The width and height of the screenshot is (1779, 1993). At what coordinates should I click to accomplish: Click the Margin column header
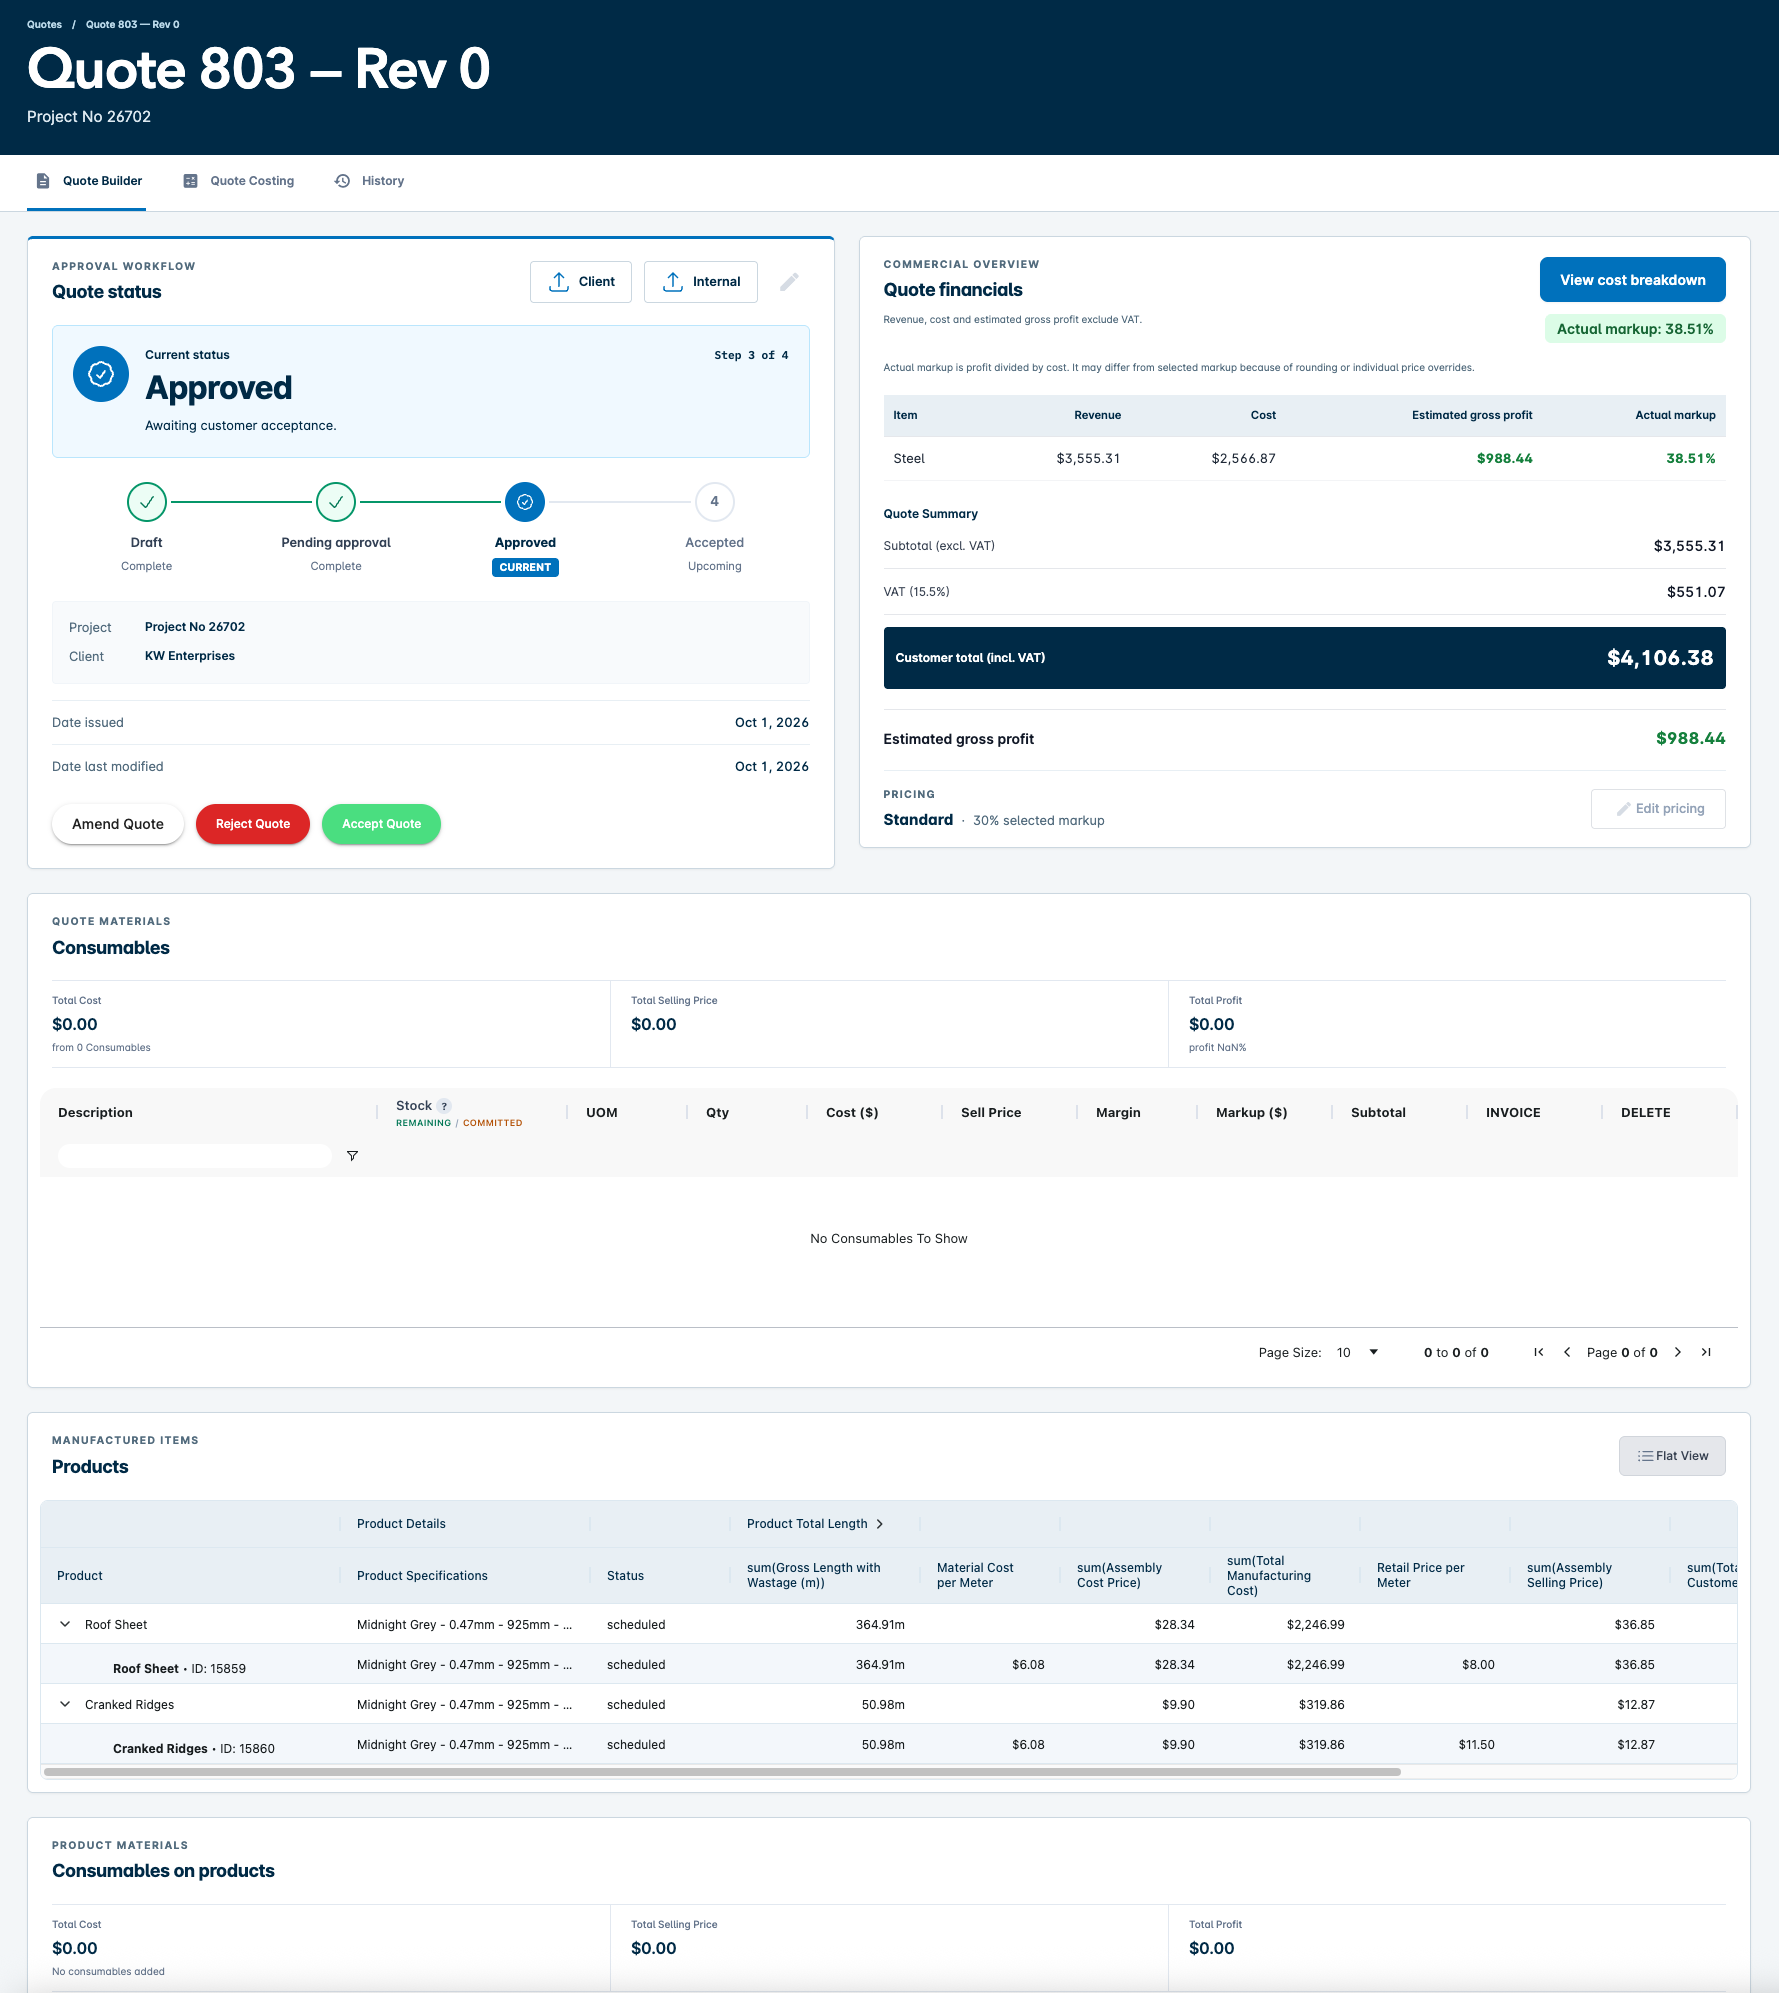click(x=1118, y=1113)
